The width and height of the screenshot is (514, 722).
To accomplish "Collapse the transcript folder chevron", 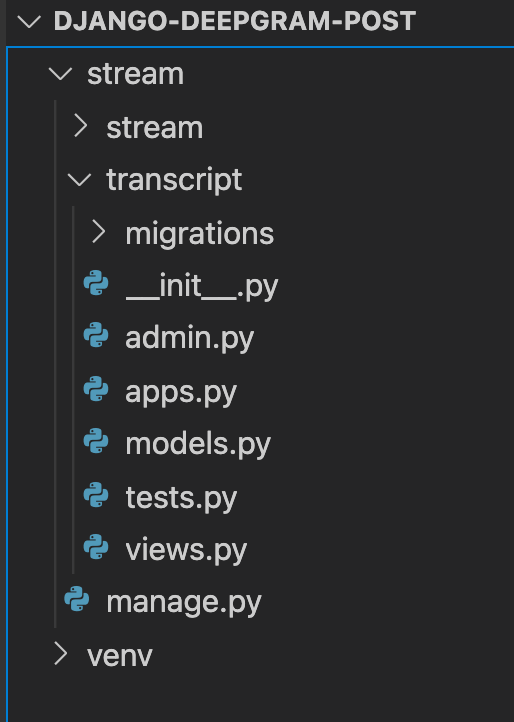I will 79,180.
